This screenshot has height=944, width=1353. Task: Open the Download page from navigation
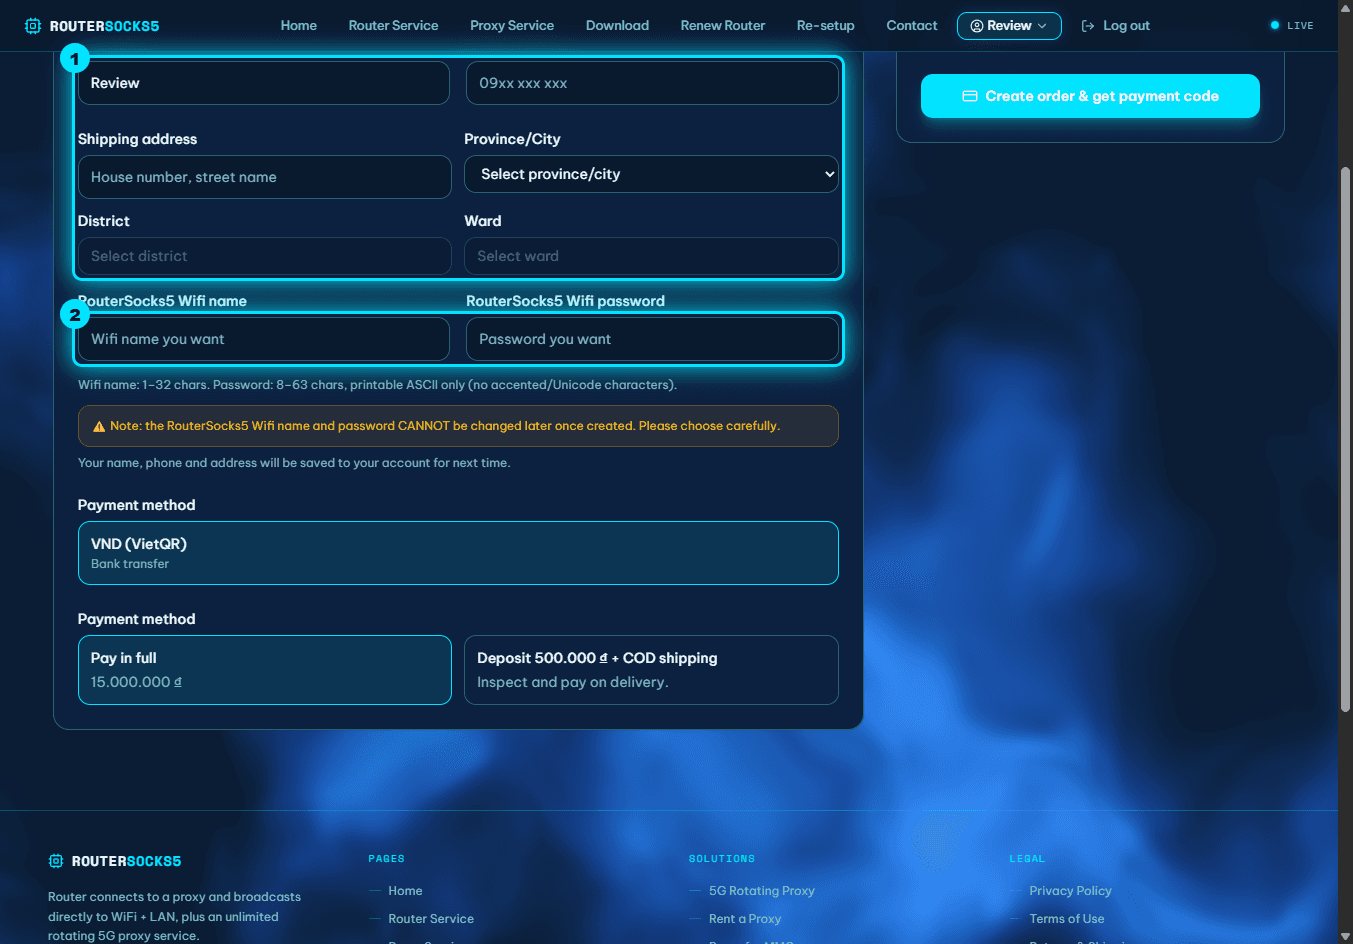[617, 26]
